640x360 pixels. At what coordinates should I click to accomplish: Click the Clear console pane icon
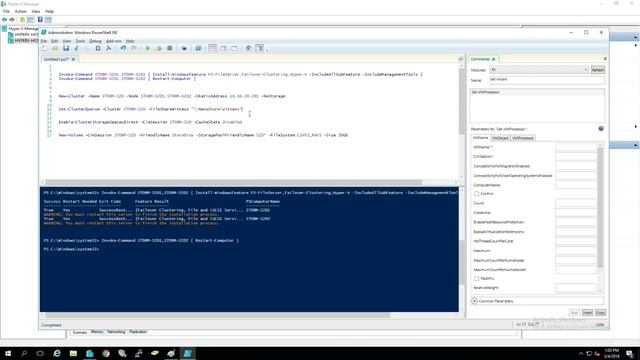click(x=109, y=48)
